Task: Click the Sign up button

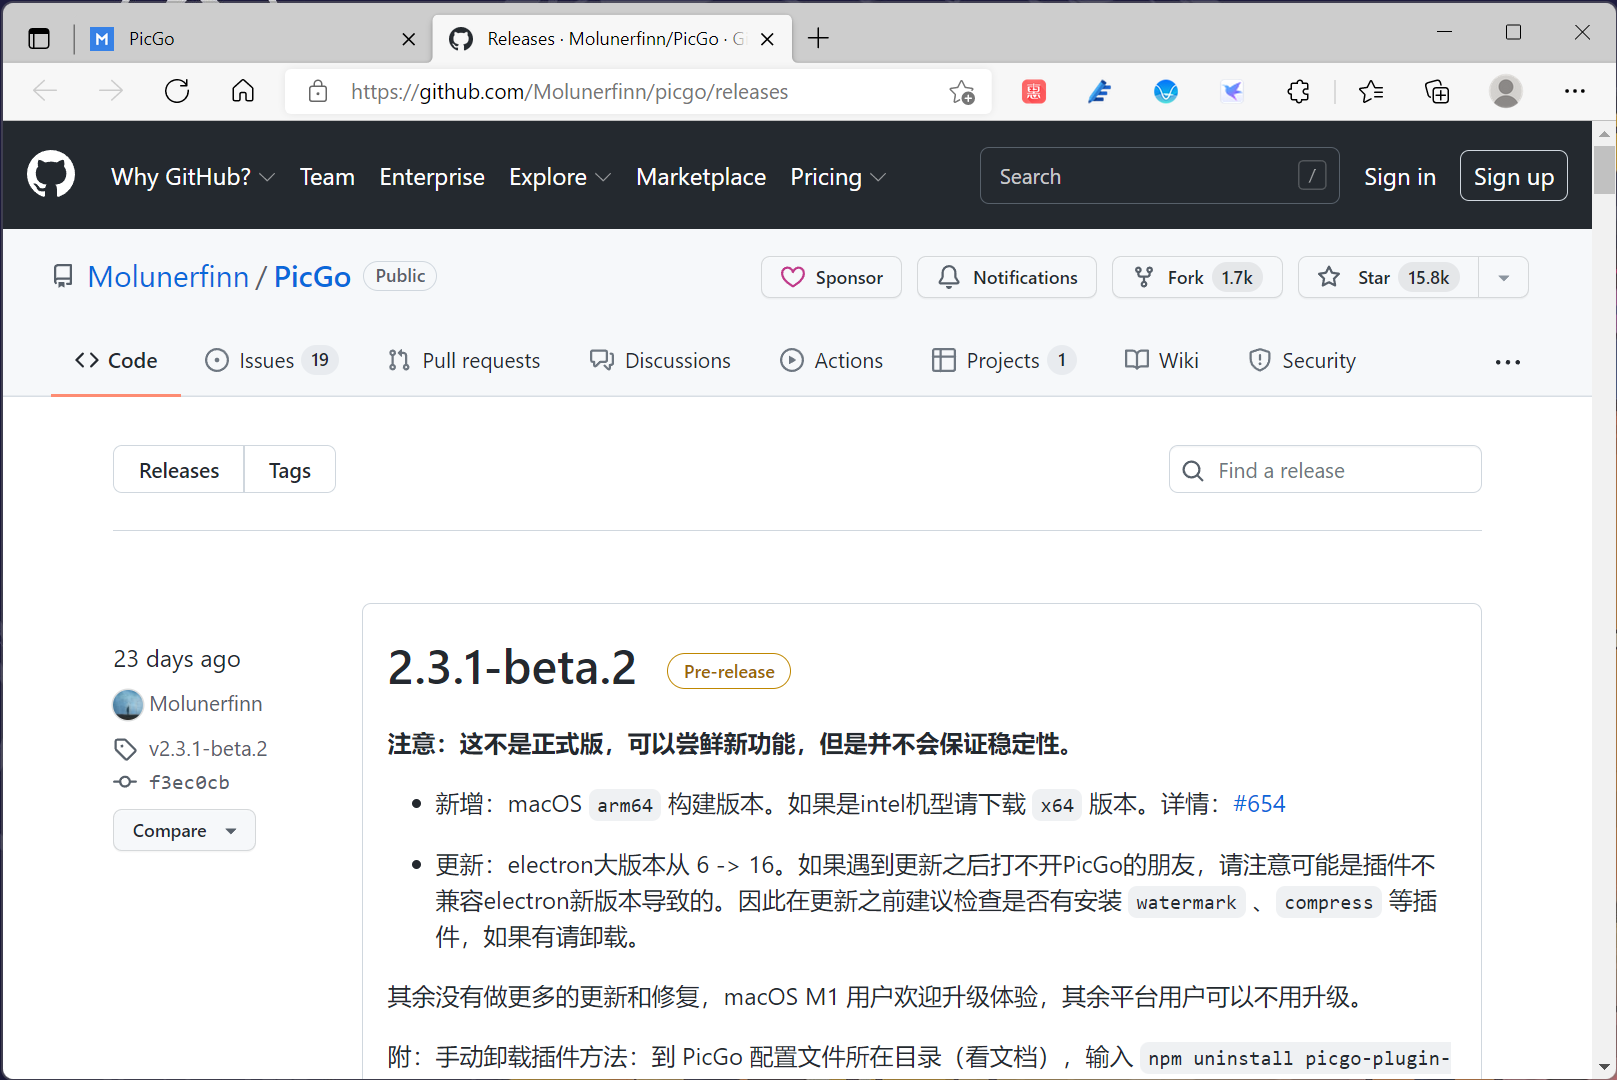Action: (1513, 175)
